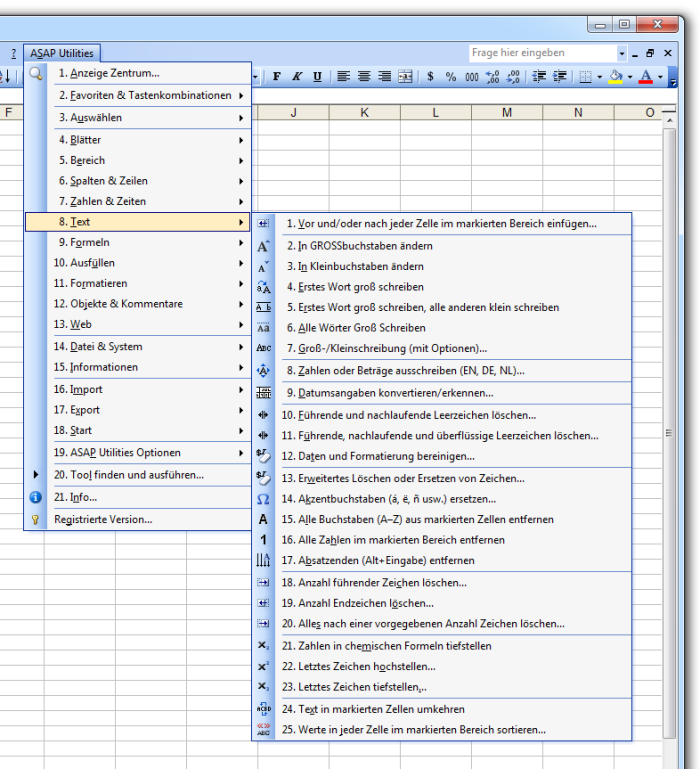
Task: Restore the workbook window inside Excel
Action: pos(650,53)
